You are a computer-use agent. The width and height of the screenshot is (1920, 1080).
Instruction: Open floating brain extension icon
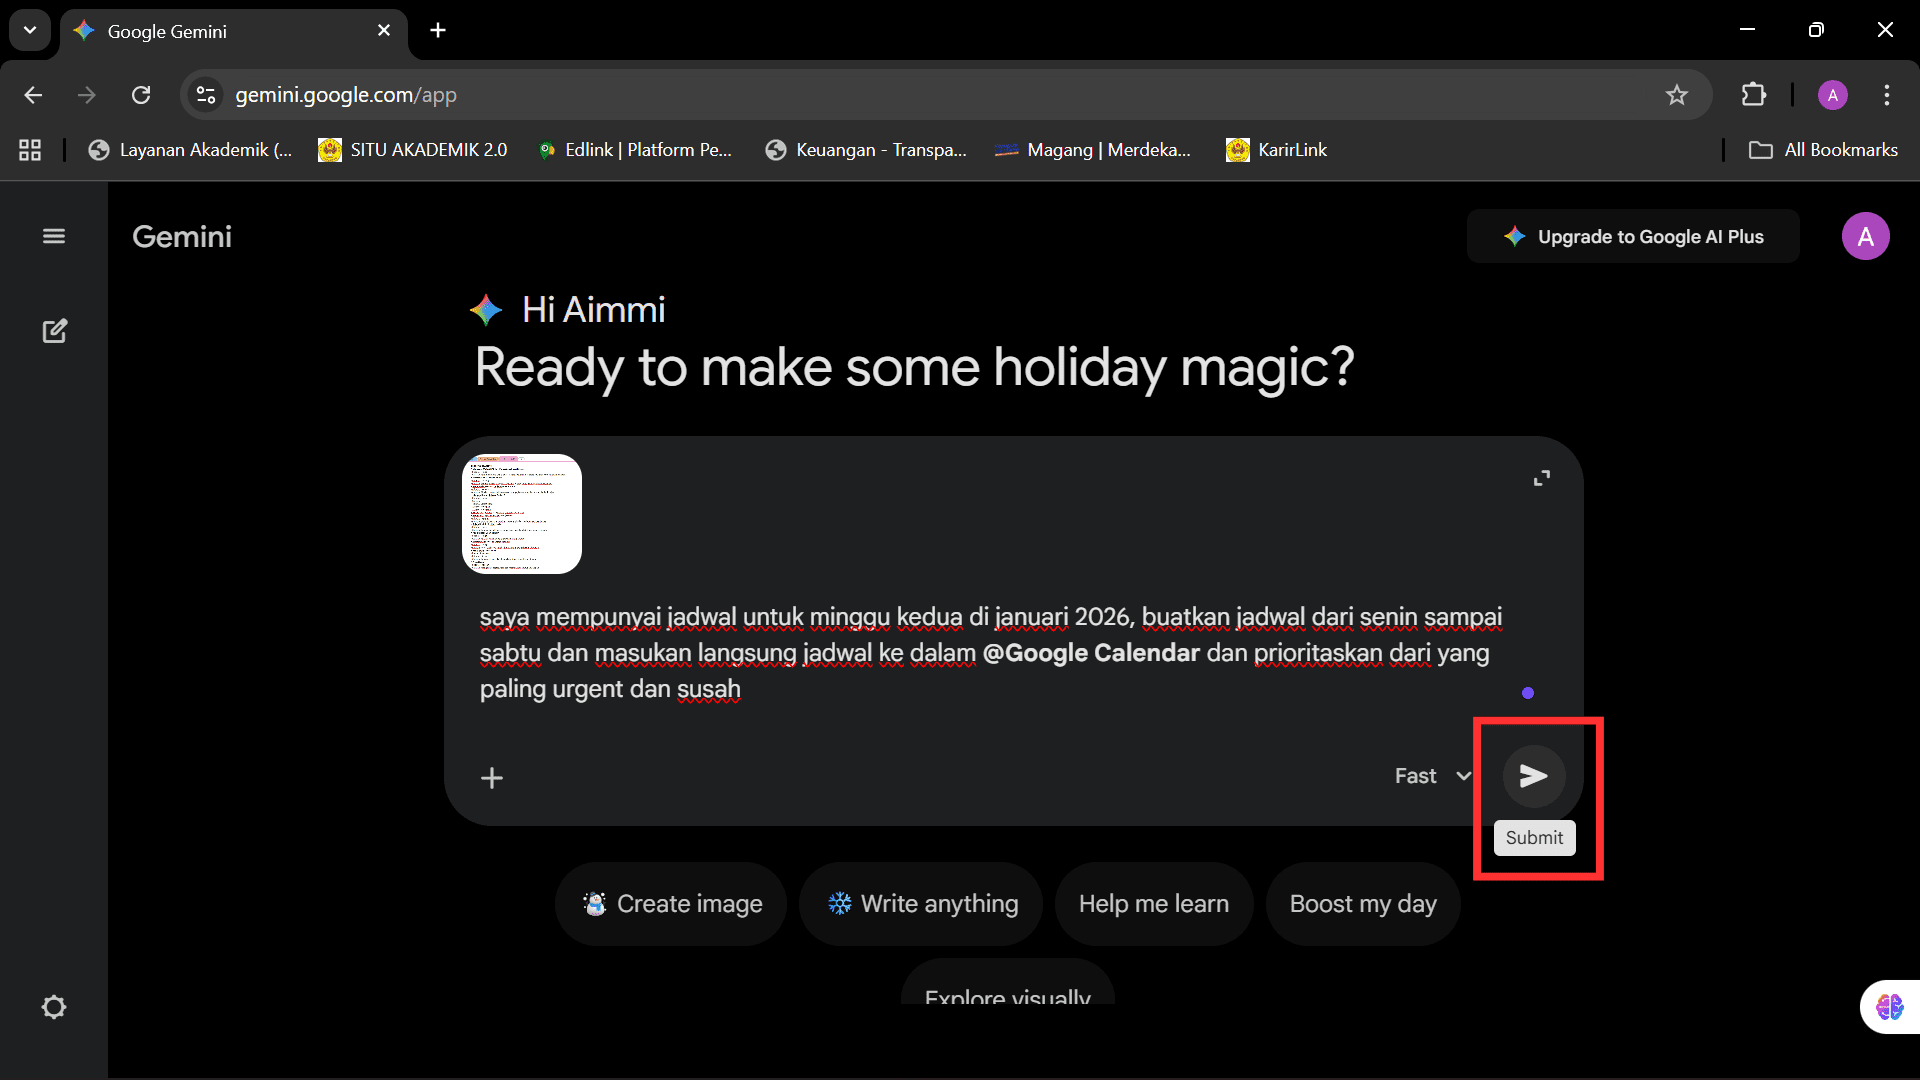click(1889, 1006)
